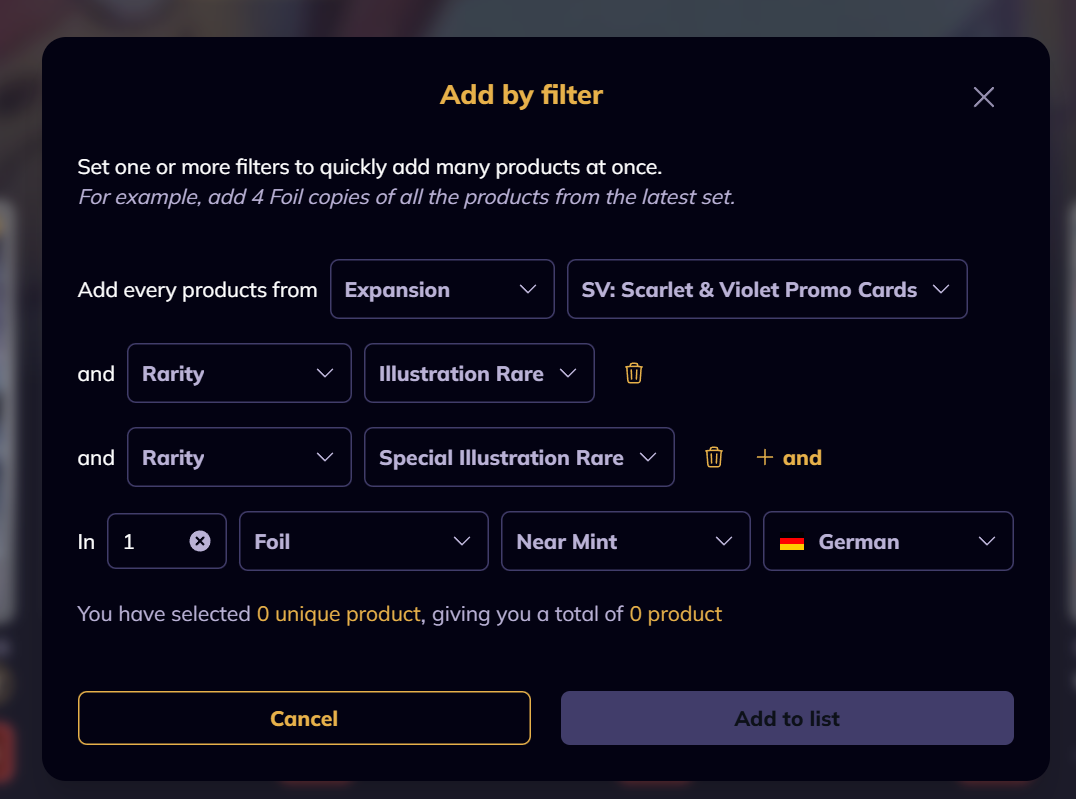Open the Illustration Rare value dropdown
The image size is (1076, 799).
[479, 373]
